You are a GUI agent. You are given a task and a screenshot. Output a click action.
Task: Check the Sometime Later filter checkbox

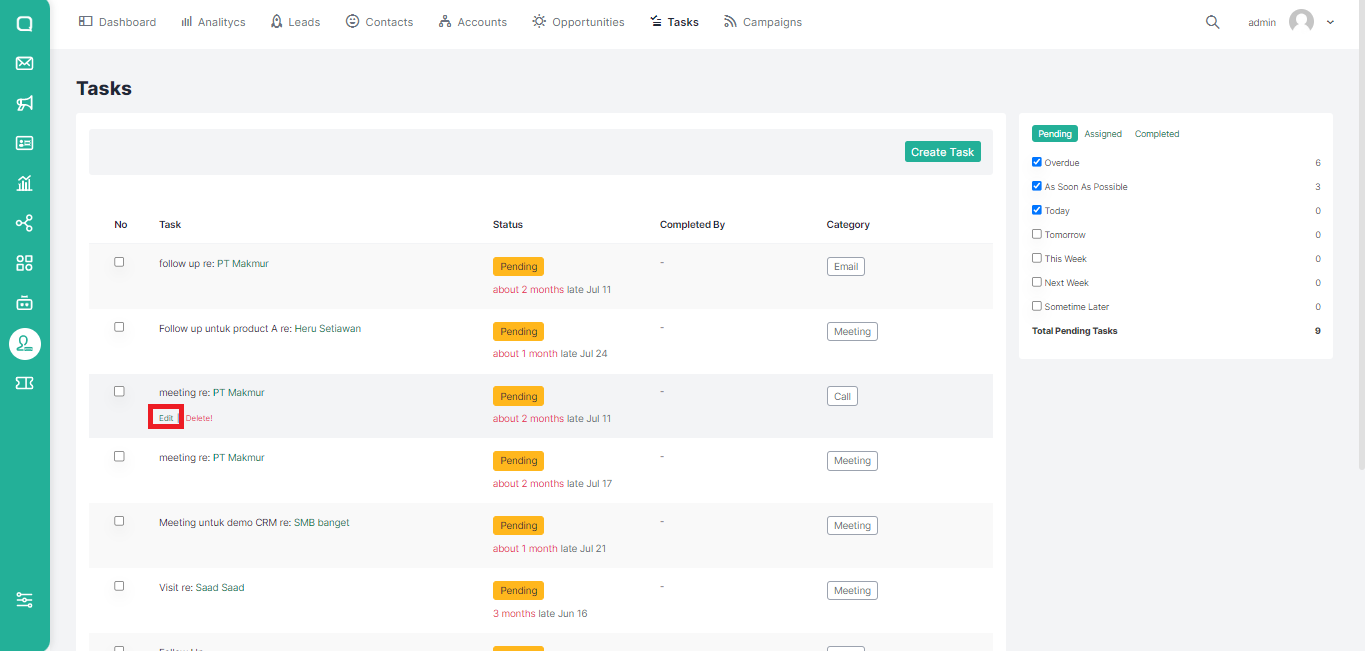(x=1037, y=306)
